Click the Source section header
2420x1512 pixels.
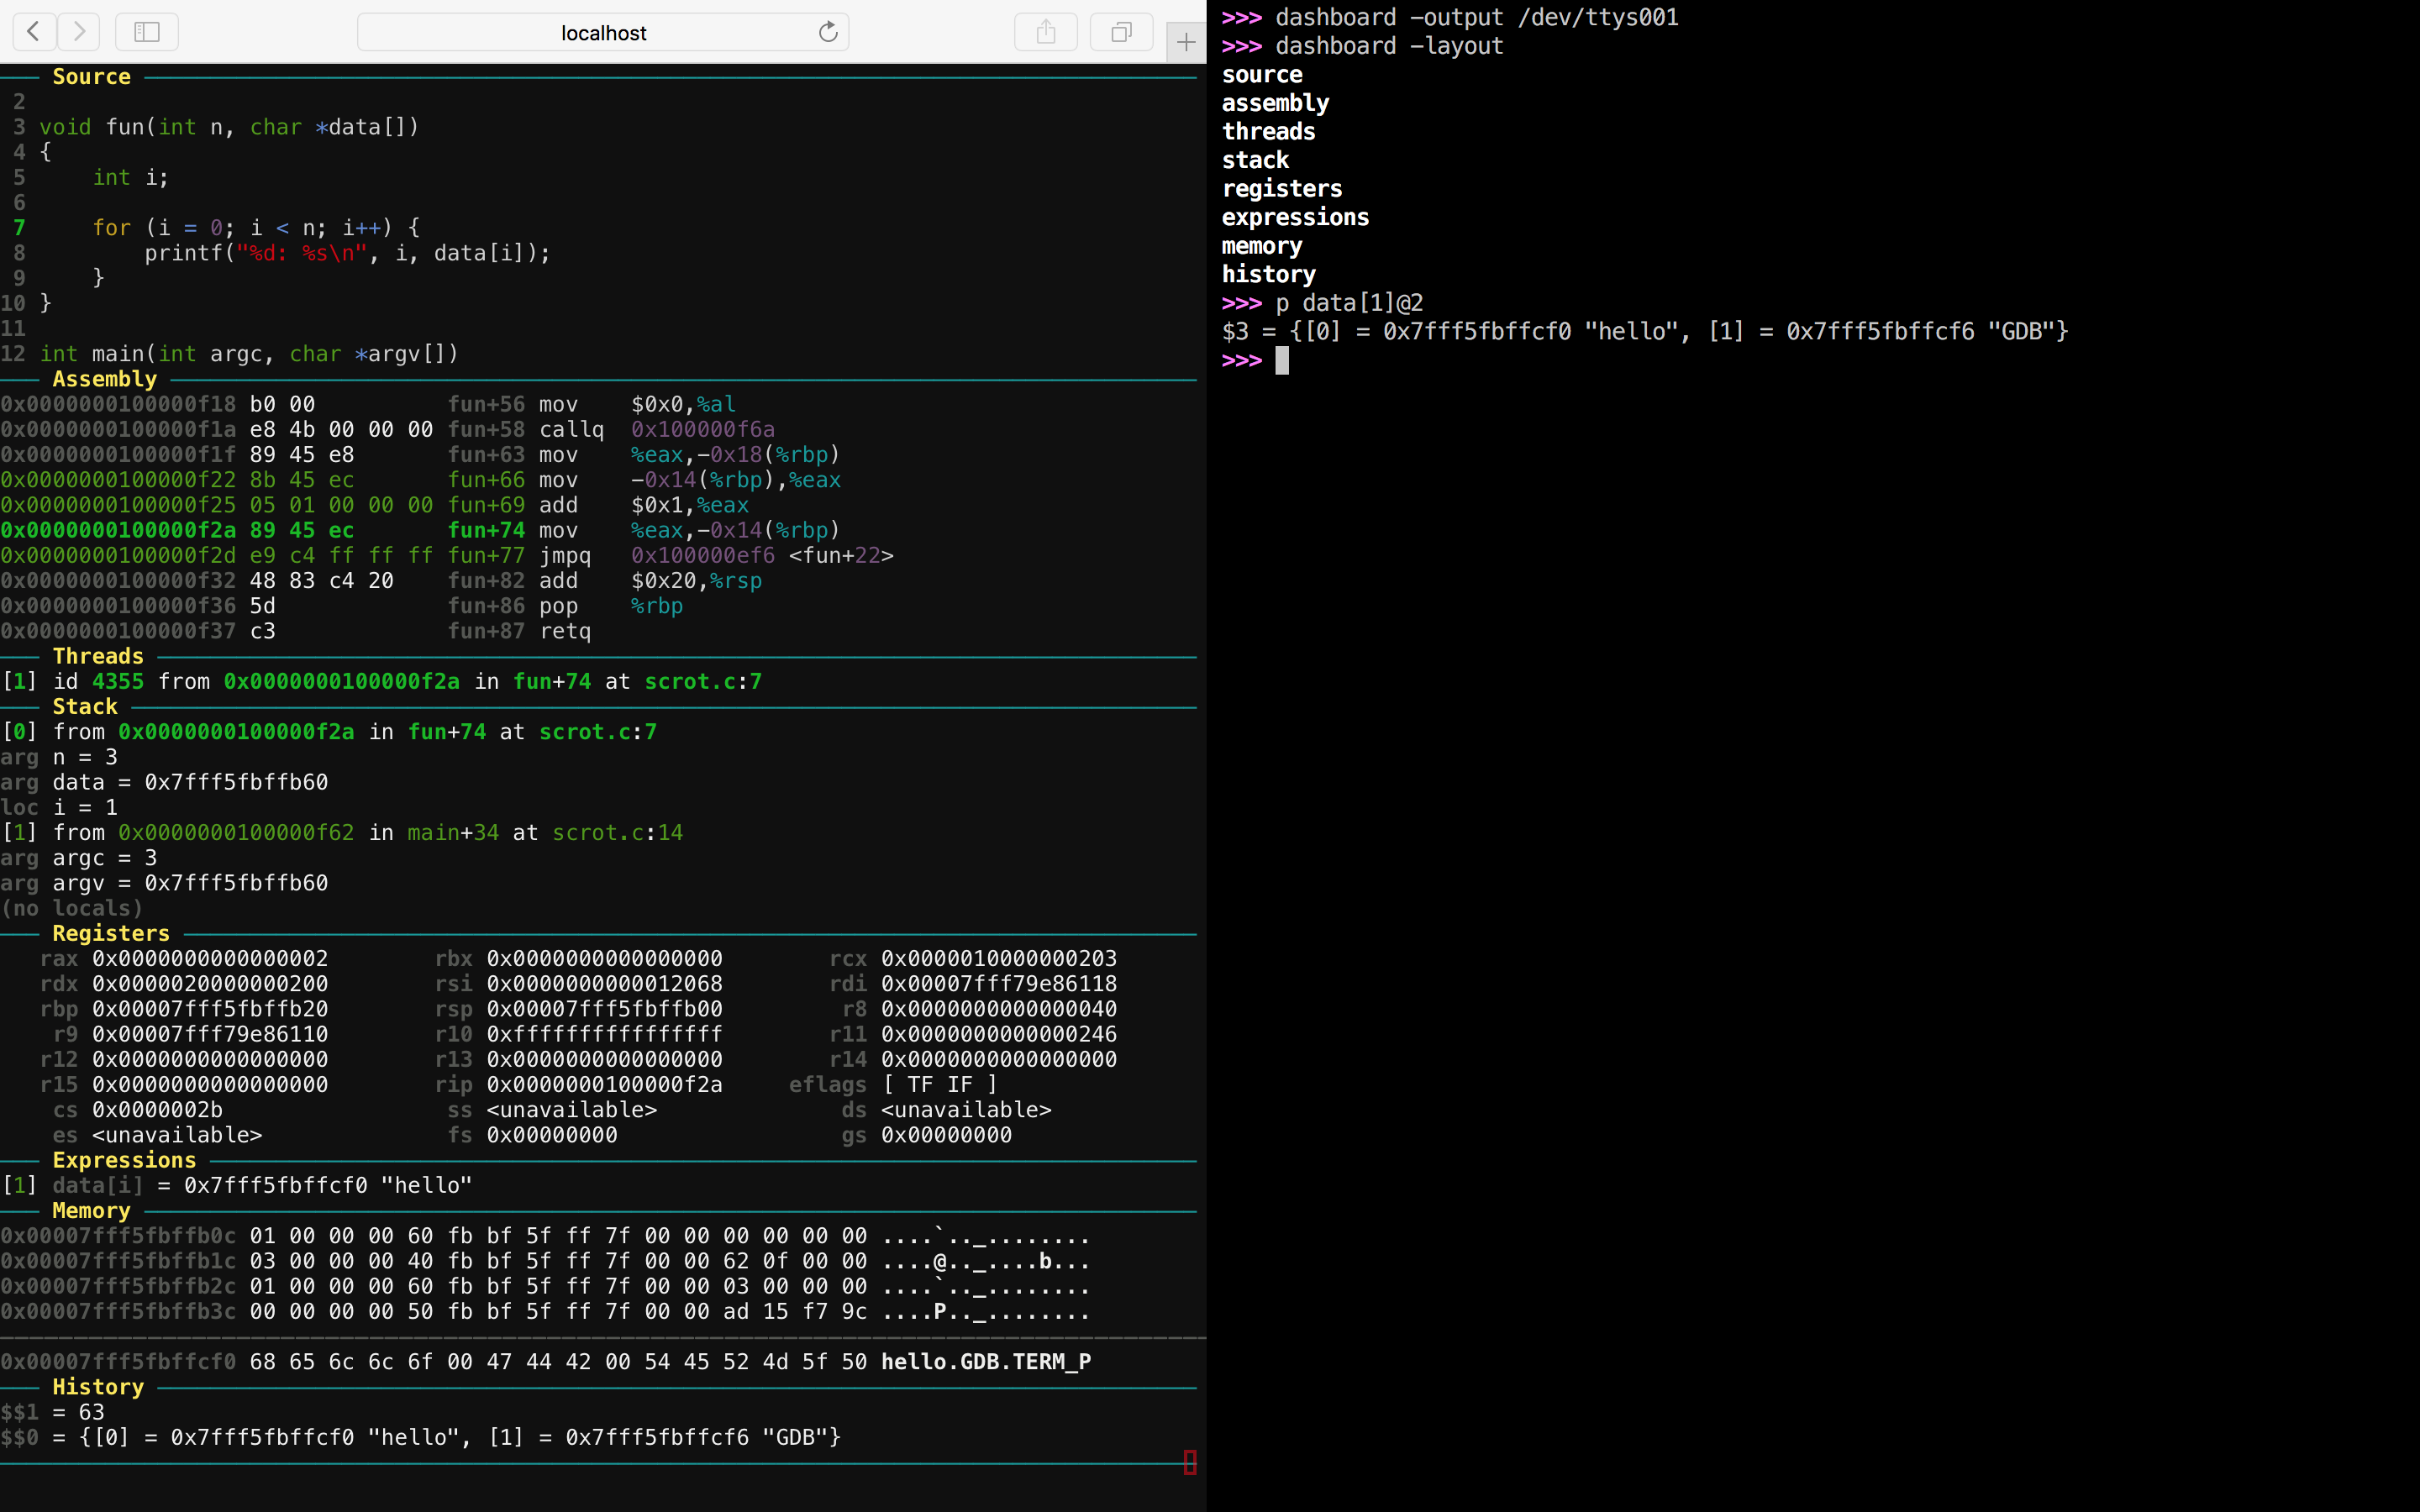click(91, 77)
